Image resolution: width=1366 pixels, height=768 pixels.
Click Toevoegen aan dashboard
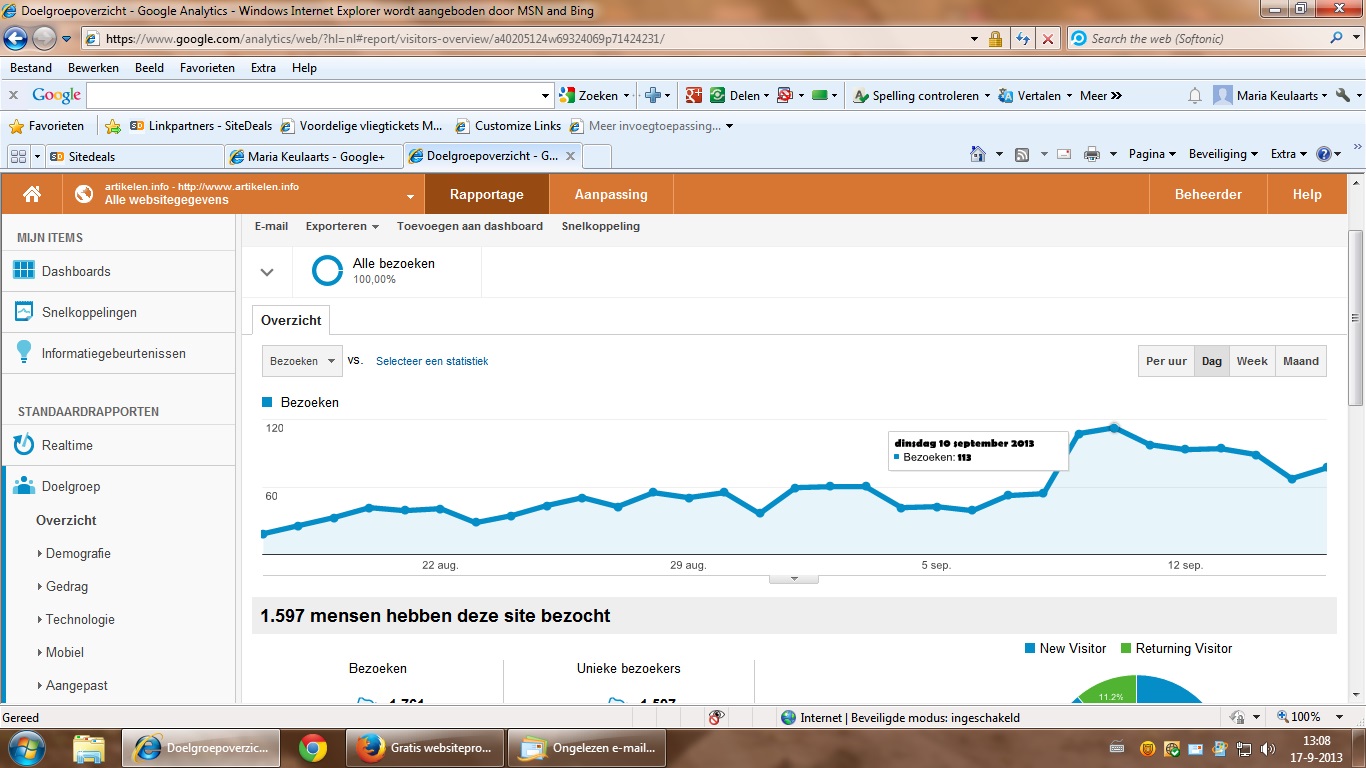[x=470, y=226]
